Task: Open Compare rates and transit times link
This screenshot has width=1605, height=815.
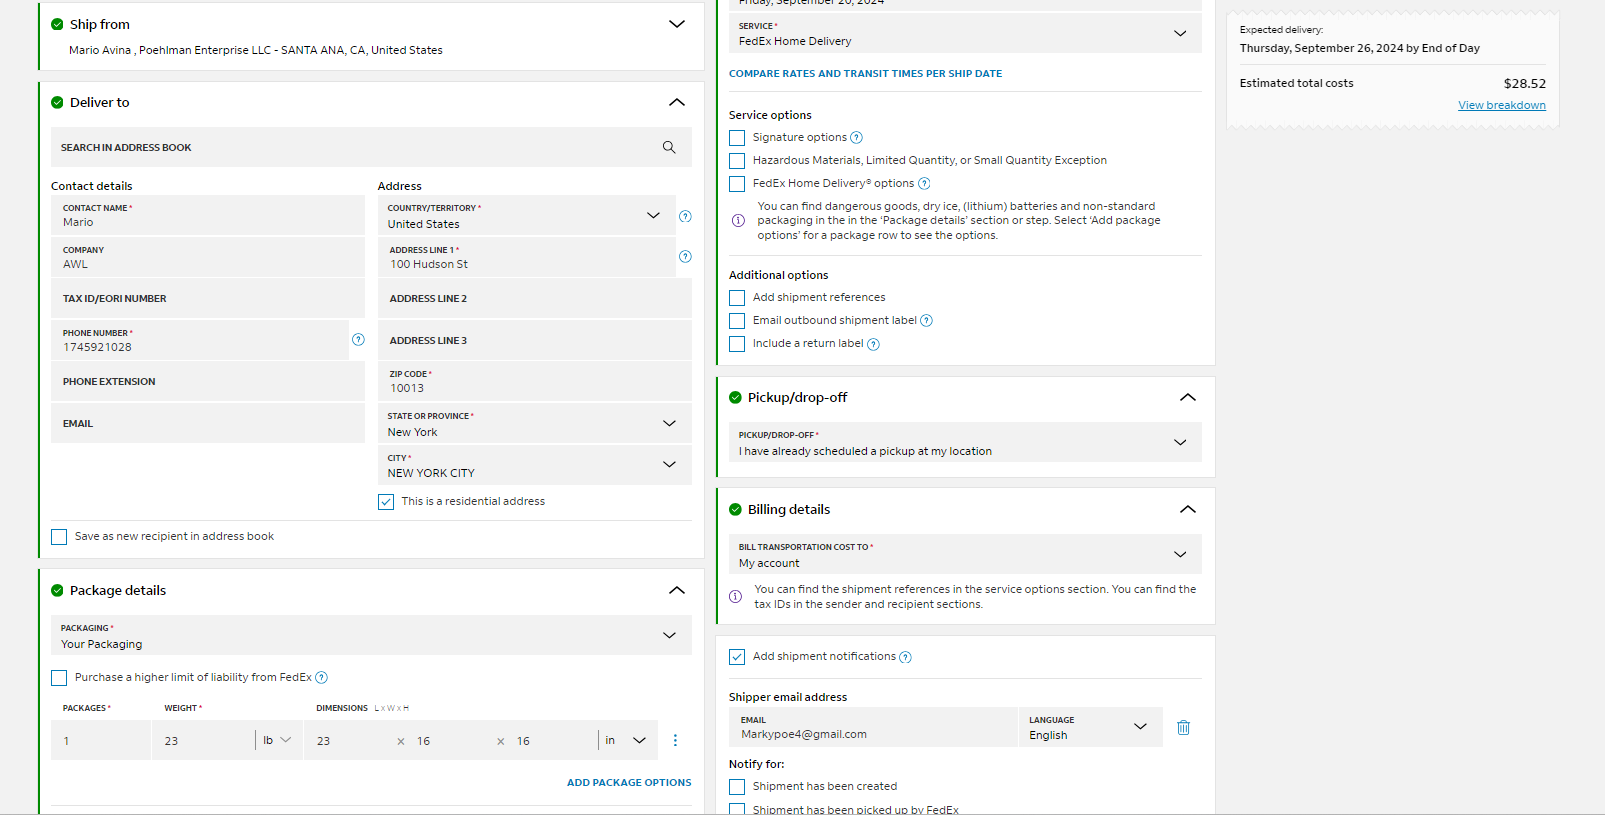Action: pyautogui.click(x=865, y=74)
